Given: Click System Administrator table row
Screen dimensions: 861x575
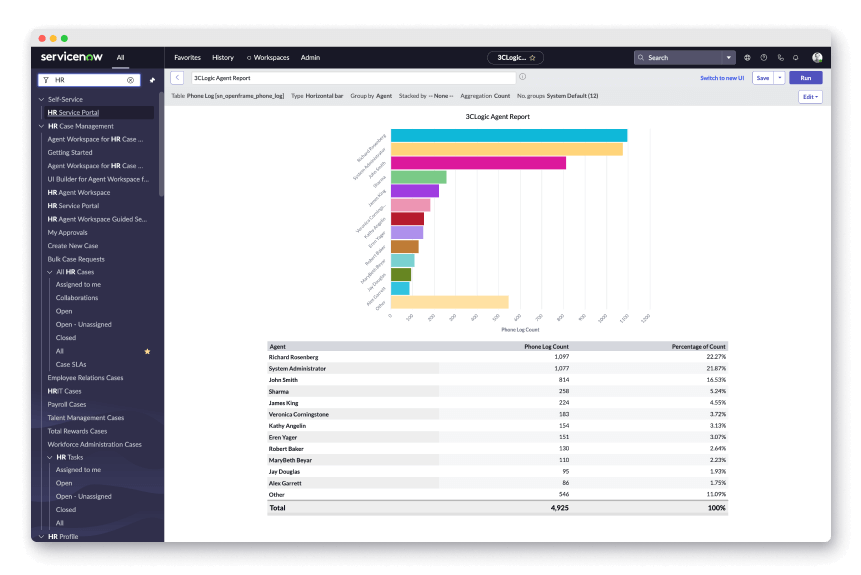Looking at the screenshot, I should pyautogui.click(x=497, y=369).
